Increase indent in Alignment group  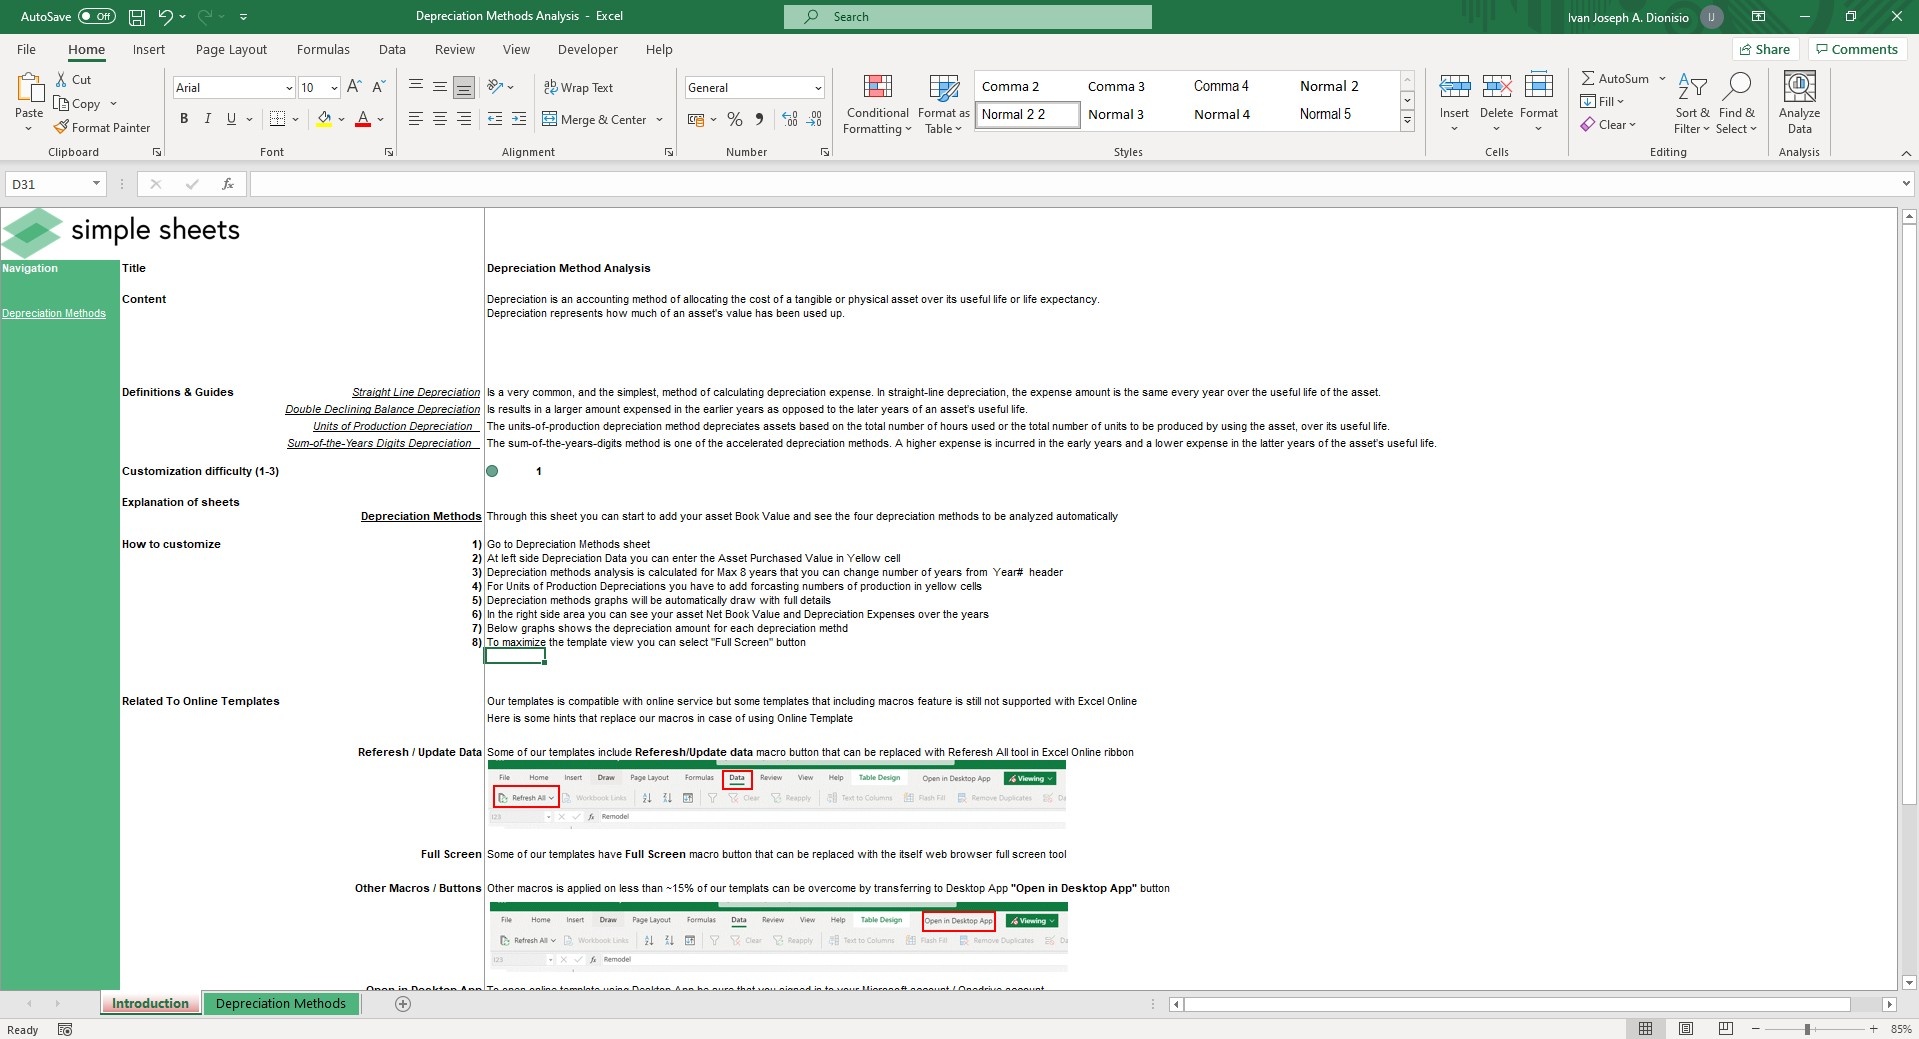pos(519,120)
